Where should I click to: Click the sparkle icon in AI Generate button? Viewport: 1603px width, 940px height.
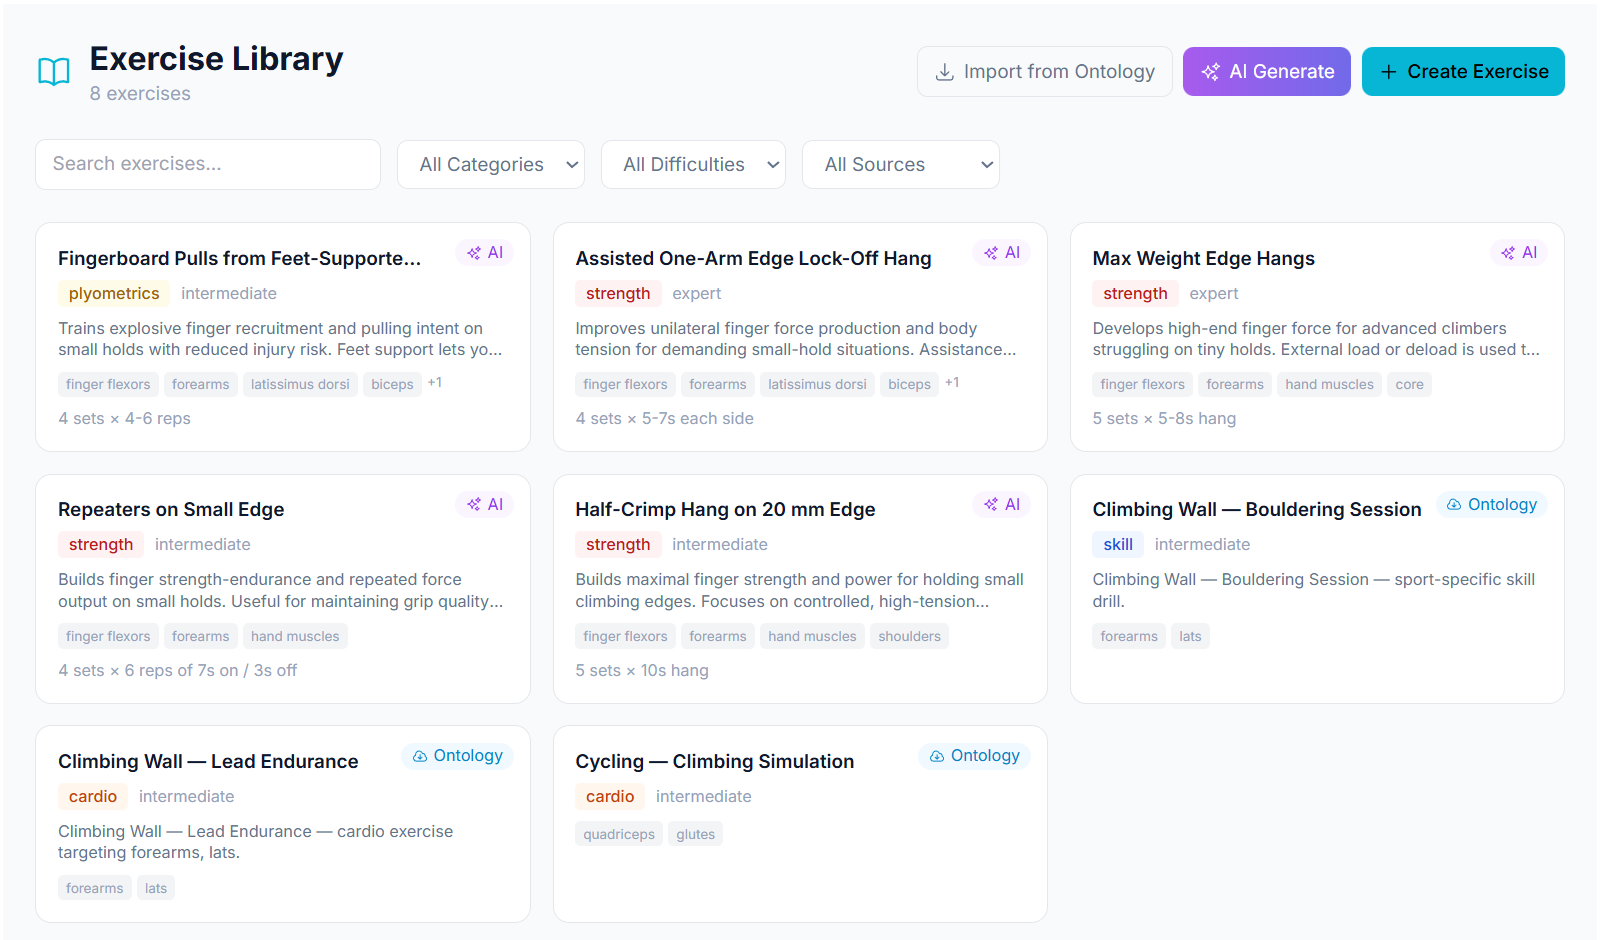(x=1210, y=72)
